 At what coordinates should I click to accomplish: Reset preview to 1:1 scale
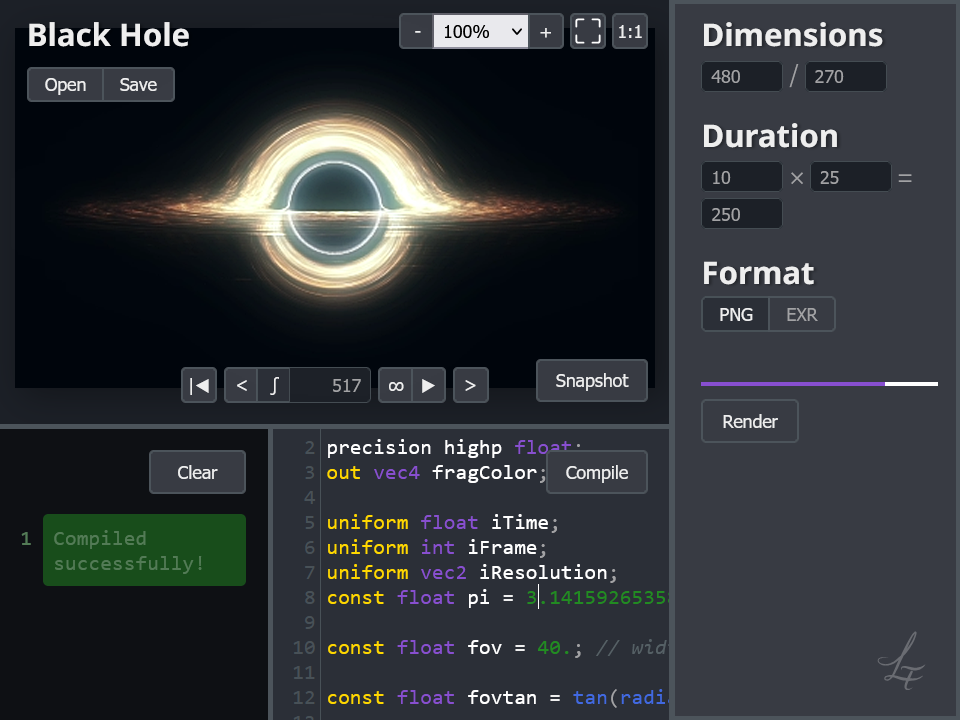tap(630, 32)
